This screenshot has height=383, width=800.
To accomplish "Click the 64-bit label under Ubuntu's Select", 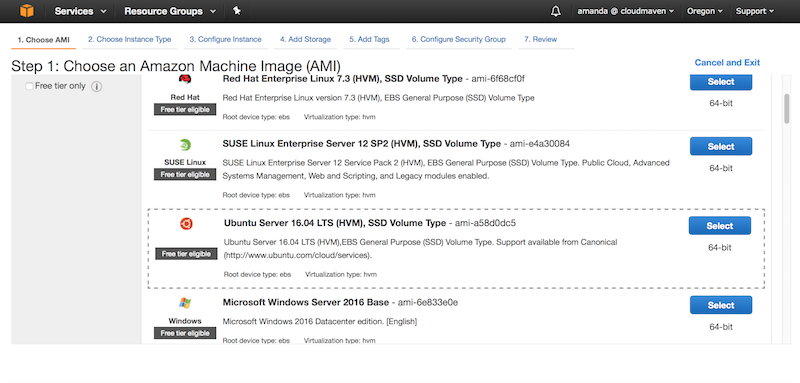I will [x=719, y=248].
